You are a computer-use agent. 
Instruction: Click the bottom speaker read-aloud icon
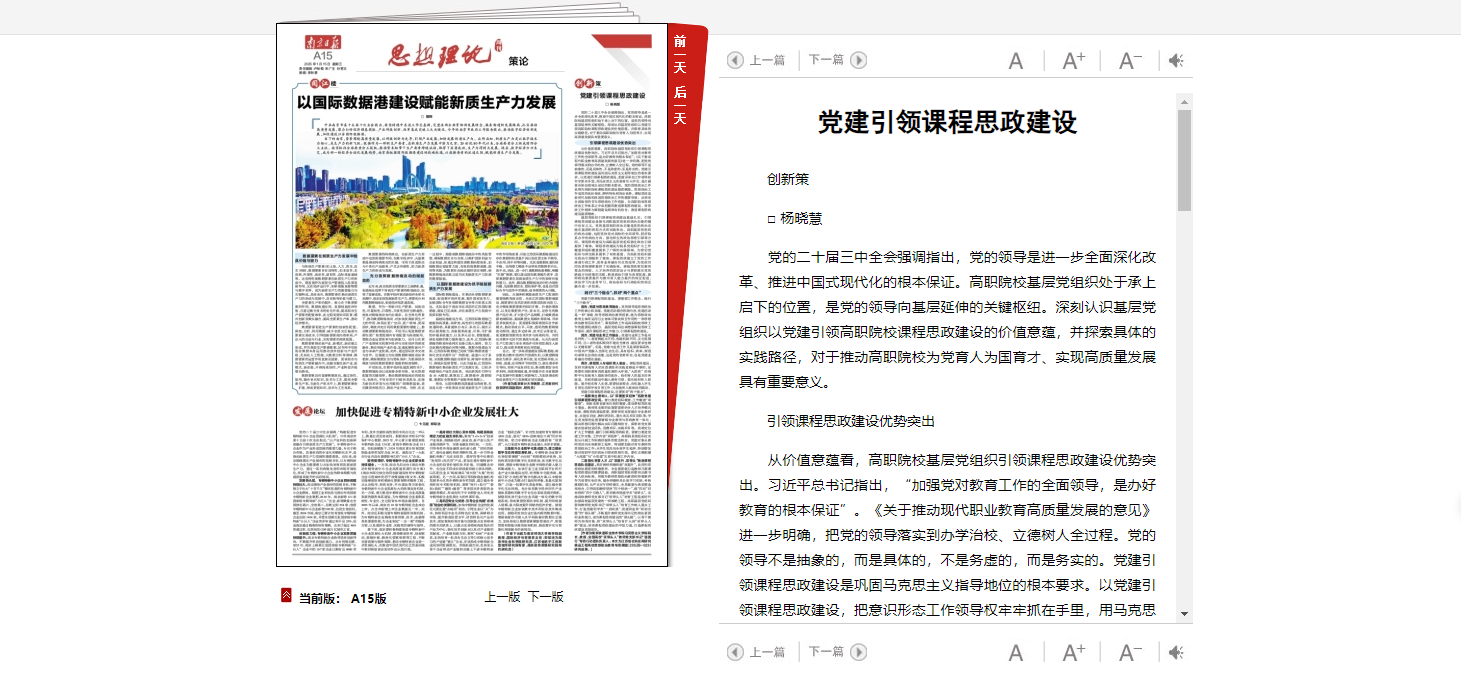pyautogui.click(x=1176, y=653)
